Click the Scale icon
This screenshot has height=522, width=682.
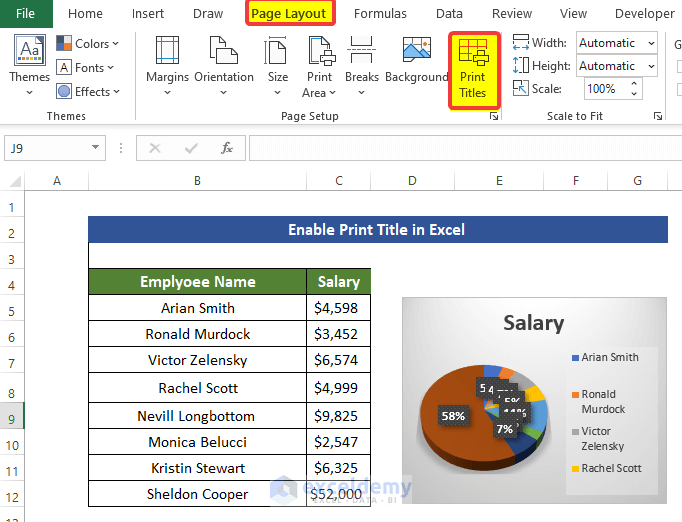pos(521,88)
